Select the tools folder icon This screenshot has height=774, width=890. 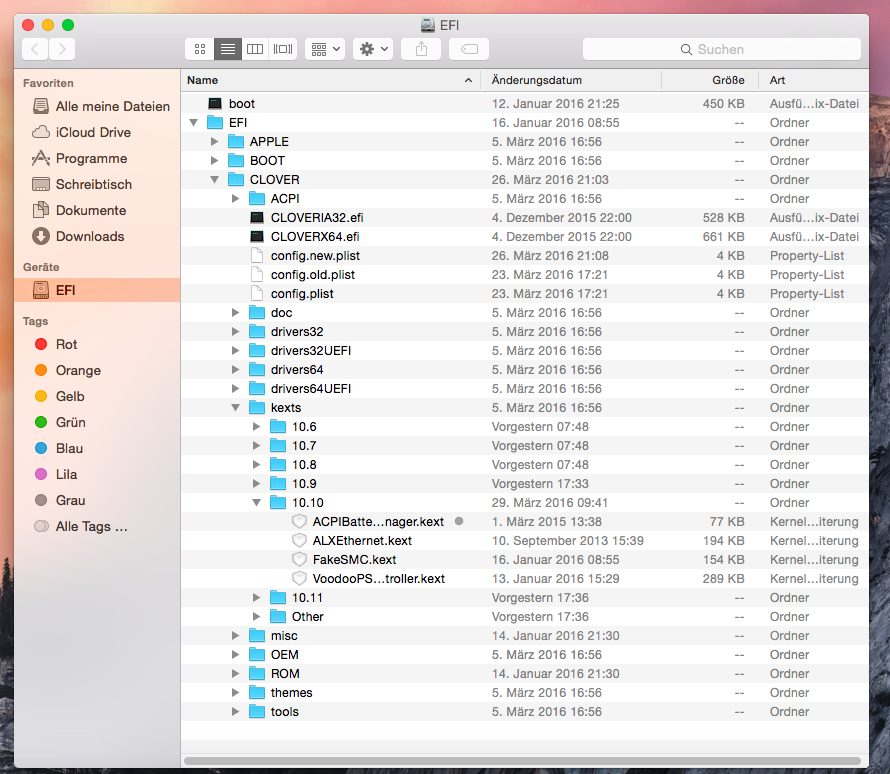(x=257, y=712)
